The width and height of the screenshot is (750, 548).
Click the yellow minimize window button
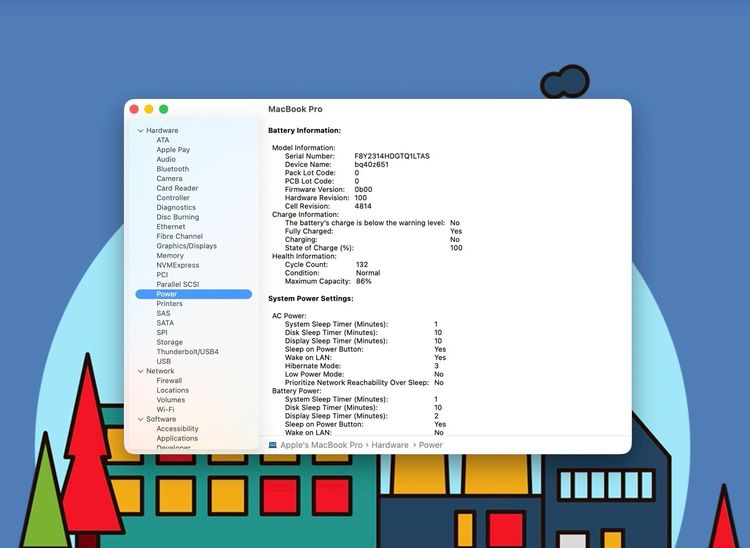pos(149,109)
